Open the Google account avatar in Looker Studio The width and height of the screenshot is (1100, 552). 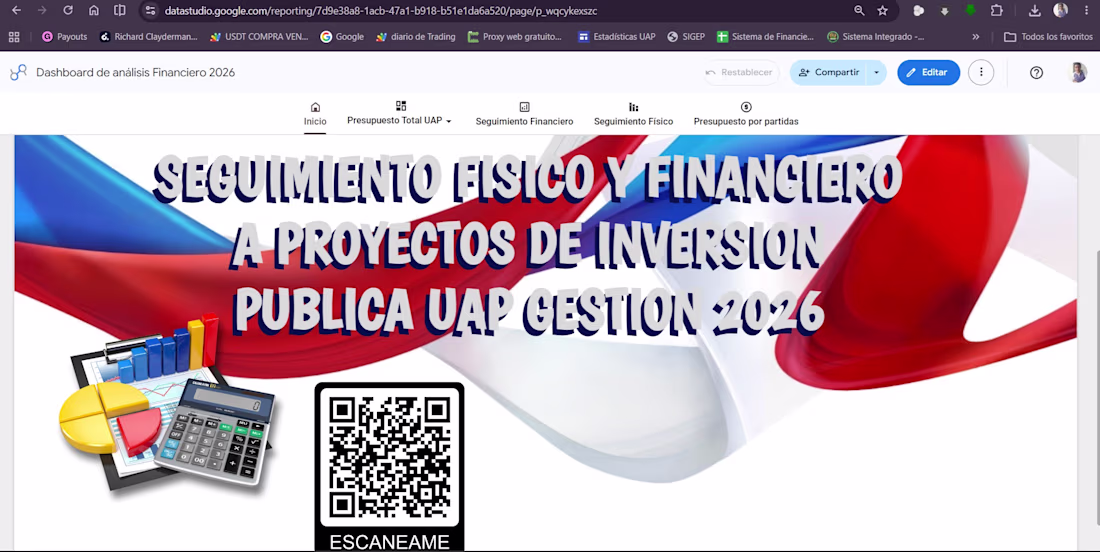(1078, 72)
